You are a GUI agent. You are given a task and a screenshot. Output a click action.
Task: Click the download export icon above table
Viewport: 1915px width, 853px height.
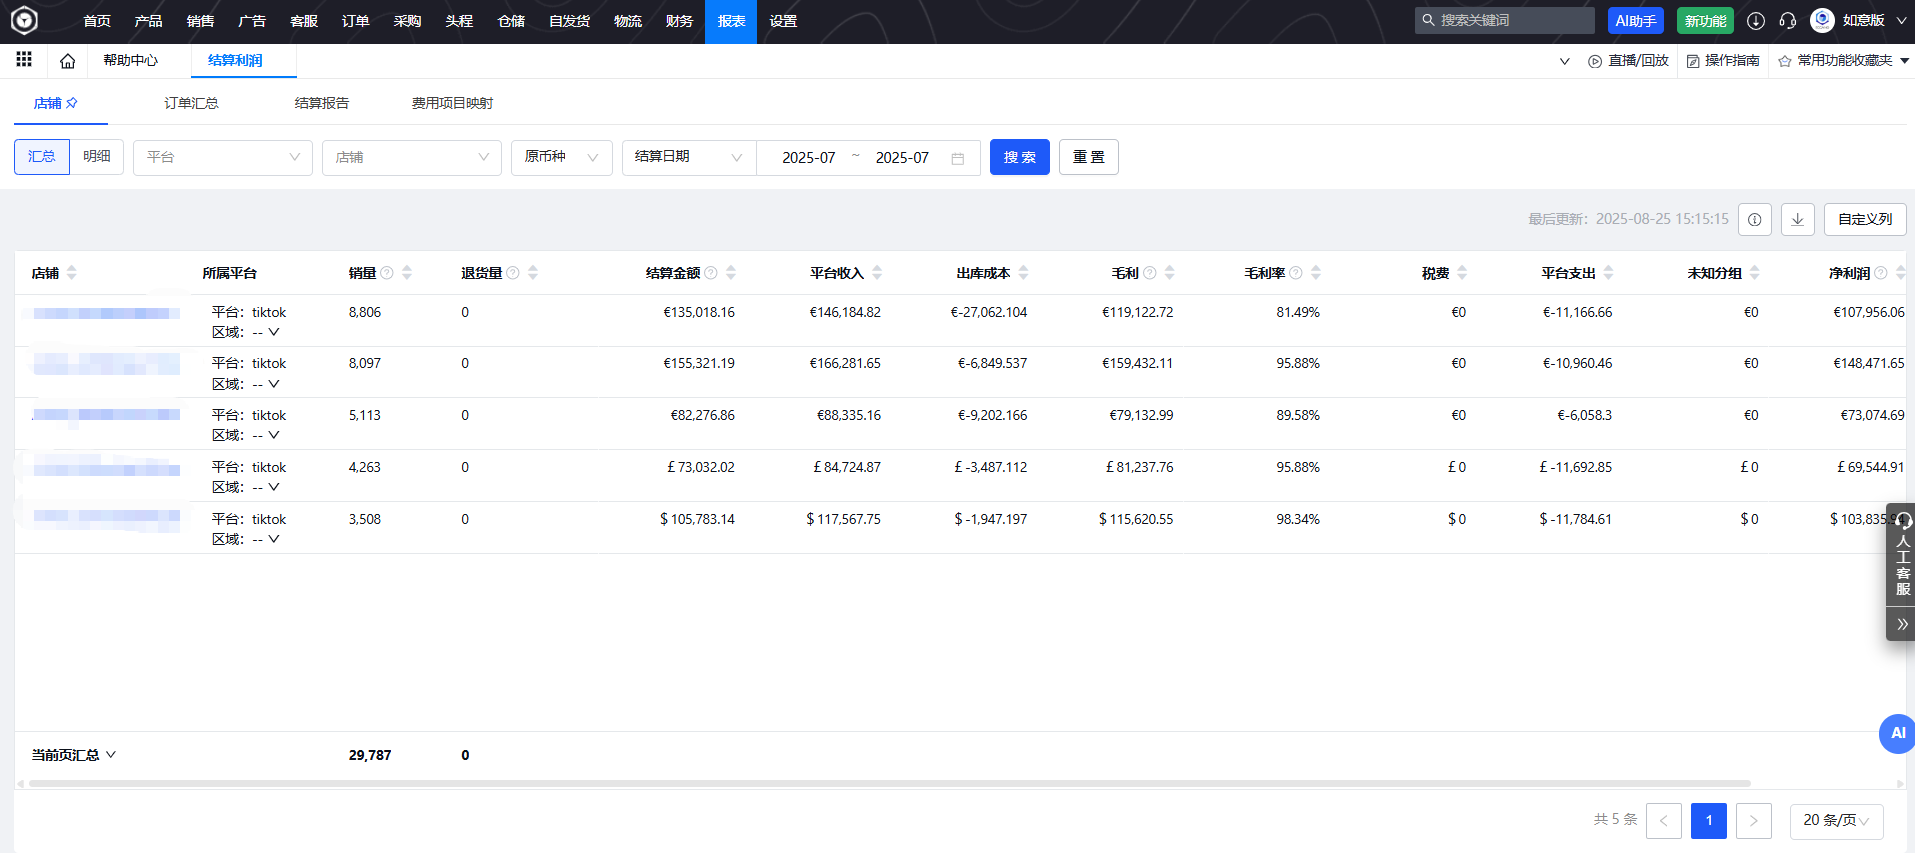pos(1797,219)
